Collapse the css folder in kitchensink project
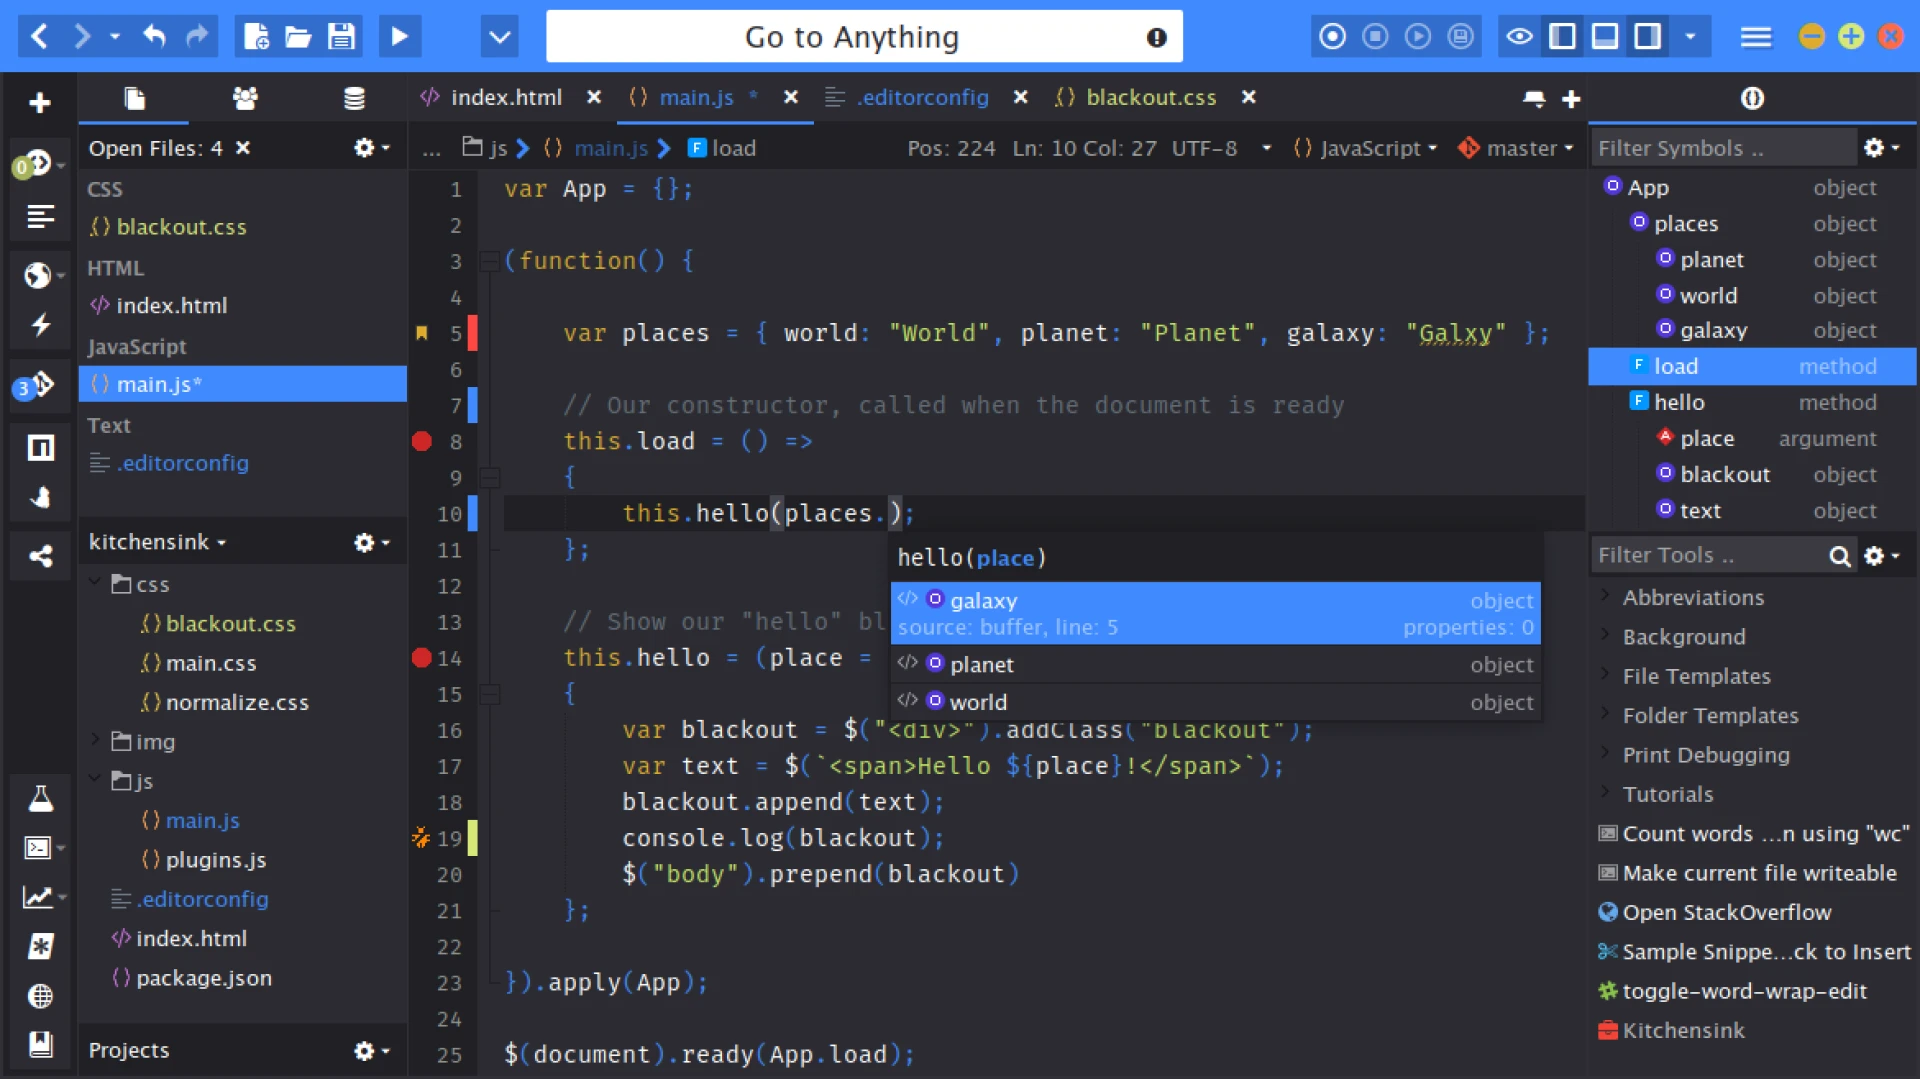The height and width of the screenshot is (1079, 1920). (96, 584)
